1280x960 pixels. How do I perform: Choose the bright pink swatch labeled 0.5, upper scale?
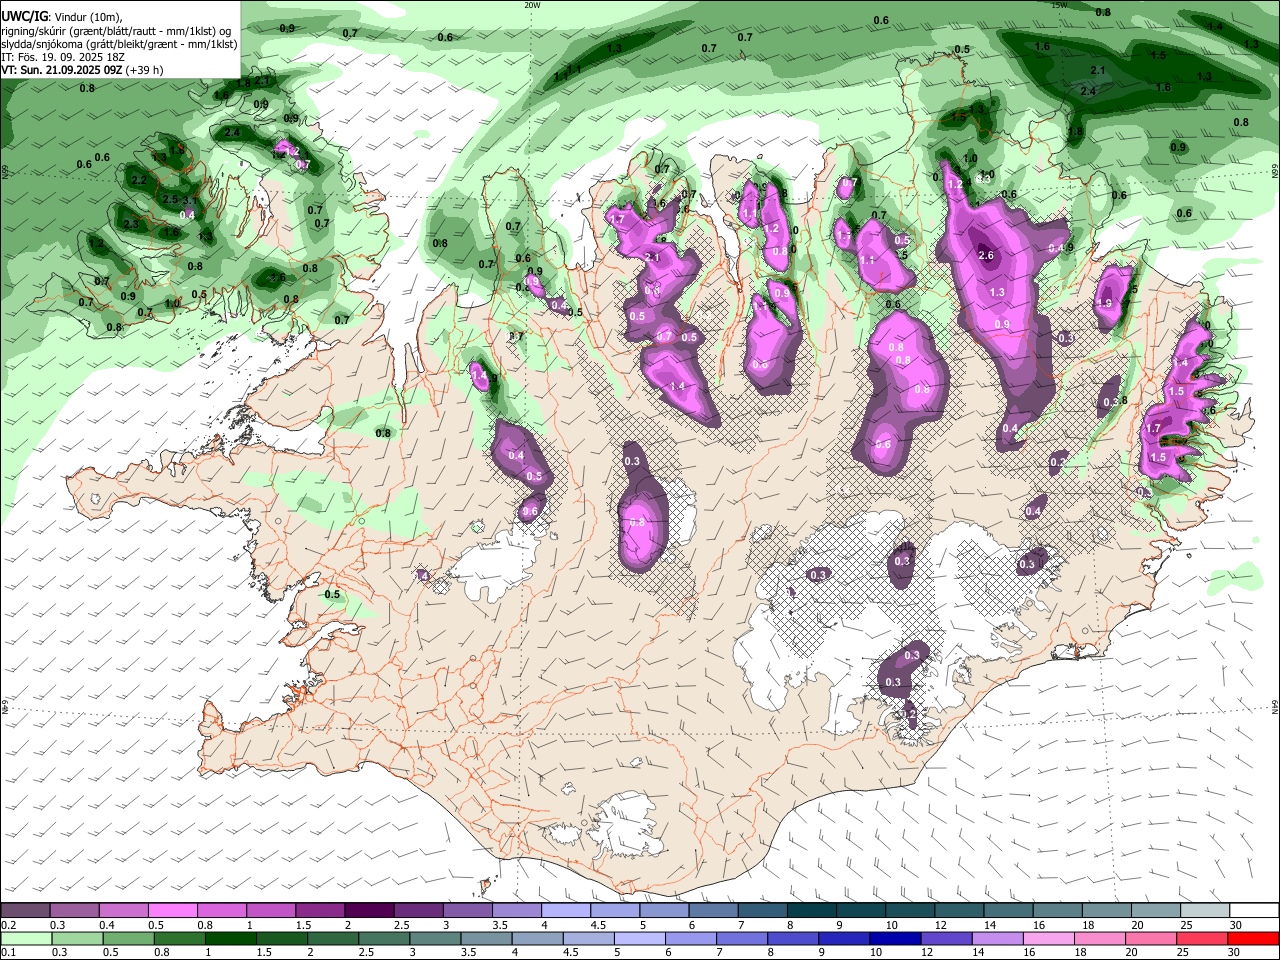click(172, 910)
